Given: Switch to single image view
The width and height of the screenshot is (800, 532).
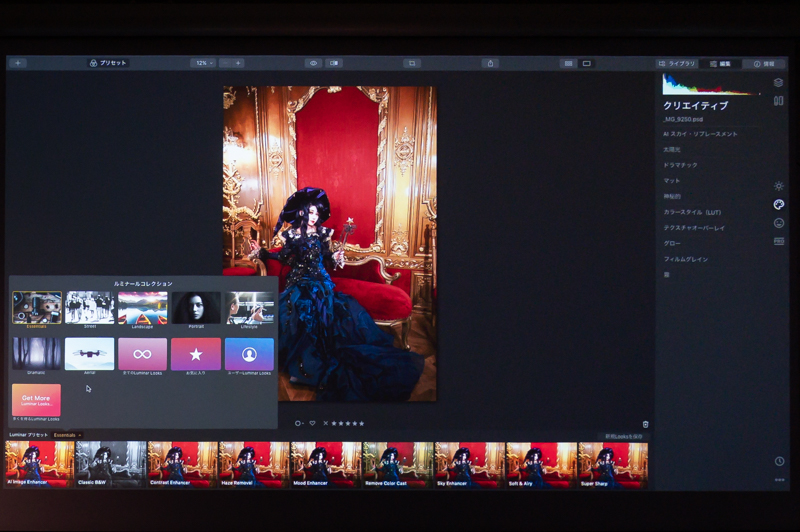Looking at the screenshot, I should point(587,63).
